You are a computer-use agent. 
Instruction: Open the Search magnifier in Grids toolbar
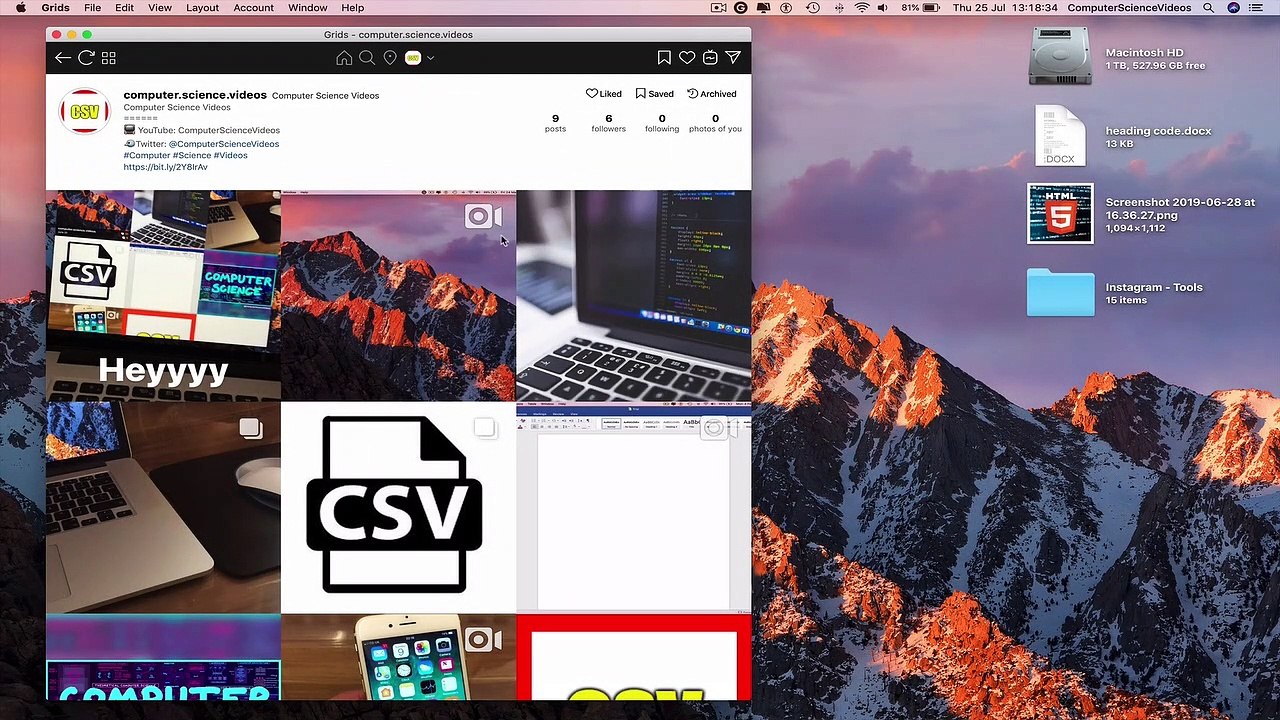click(x=367, y=58)
